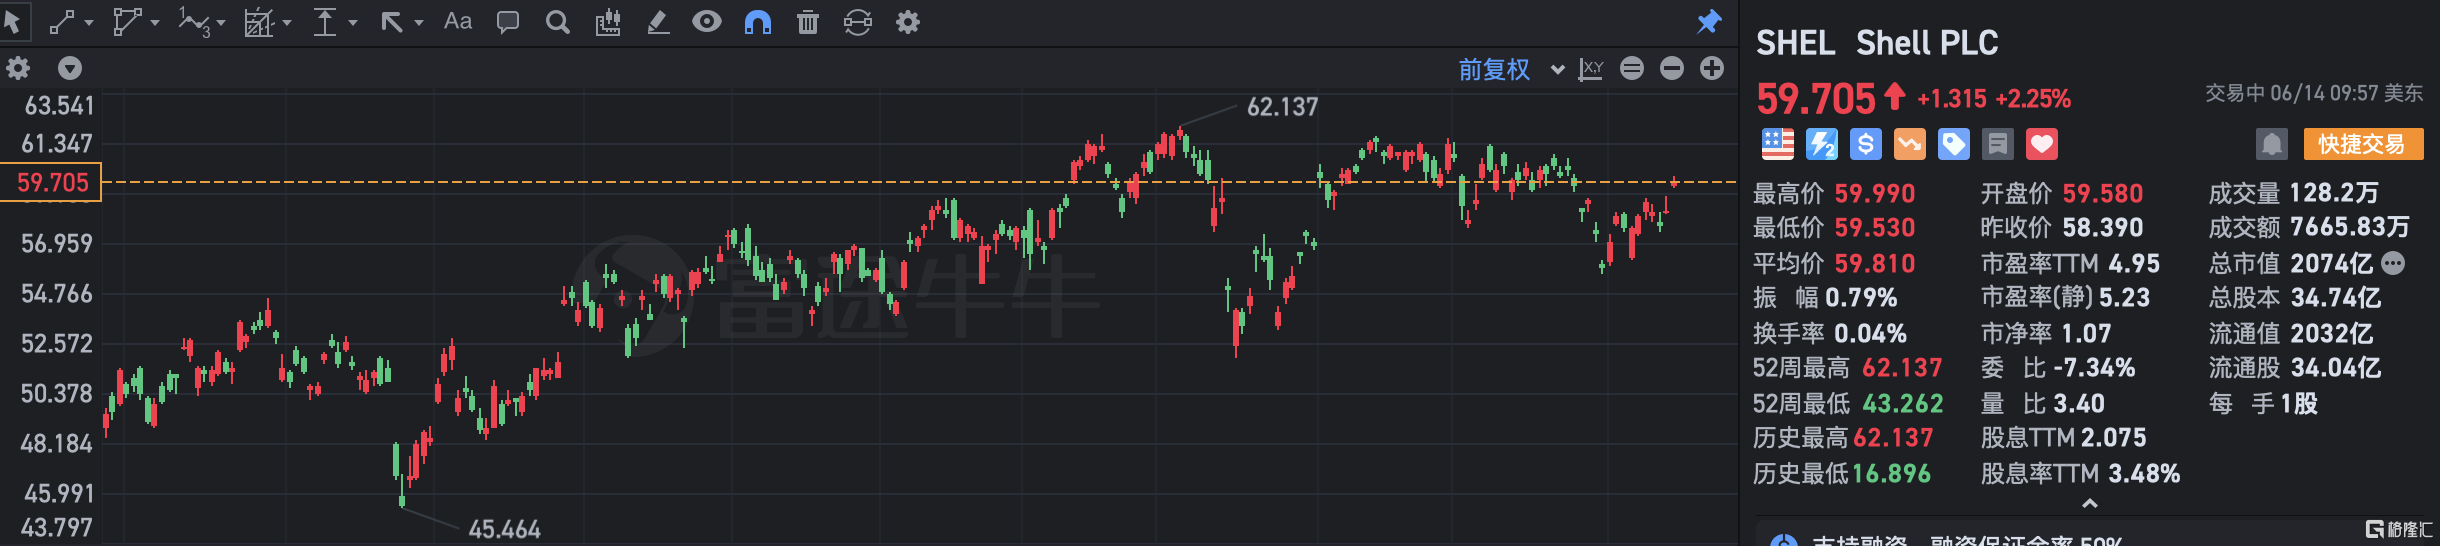
Task: Set a price alert with bell icon
Action: coord(2272,145)
